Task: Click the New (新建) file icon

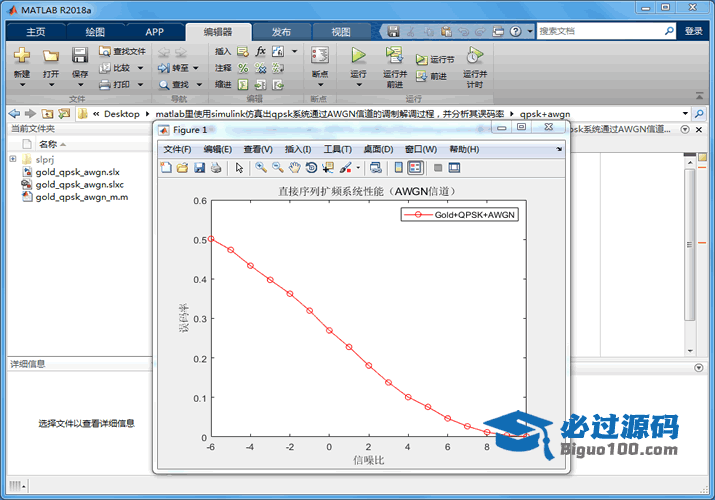Action: [x=22, y=56]
